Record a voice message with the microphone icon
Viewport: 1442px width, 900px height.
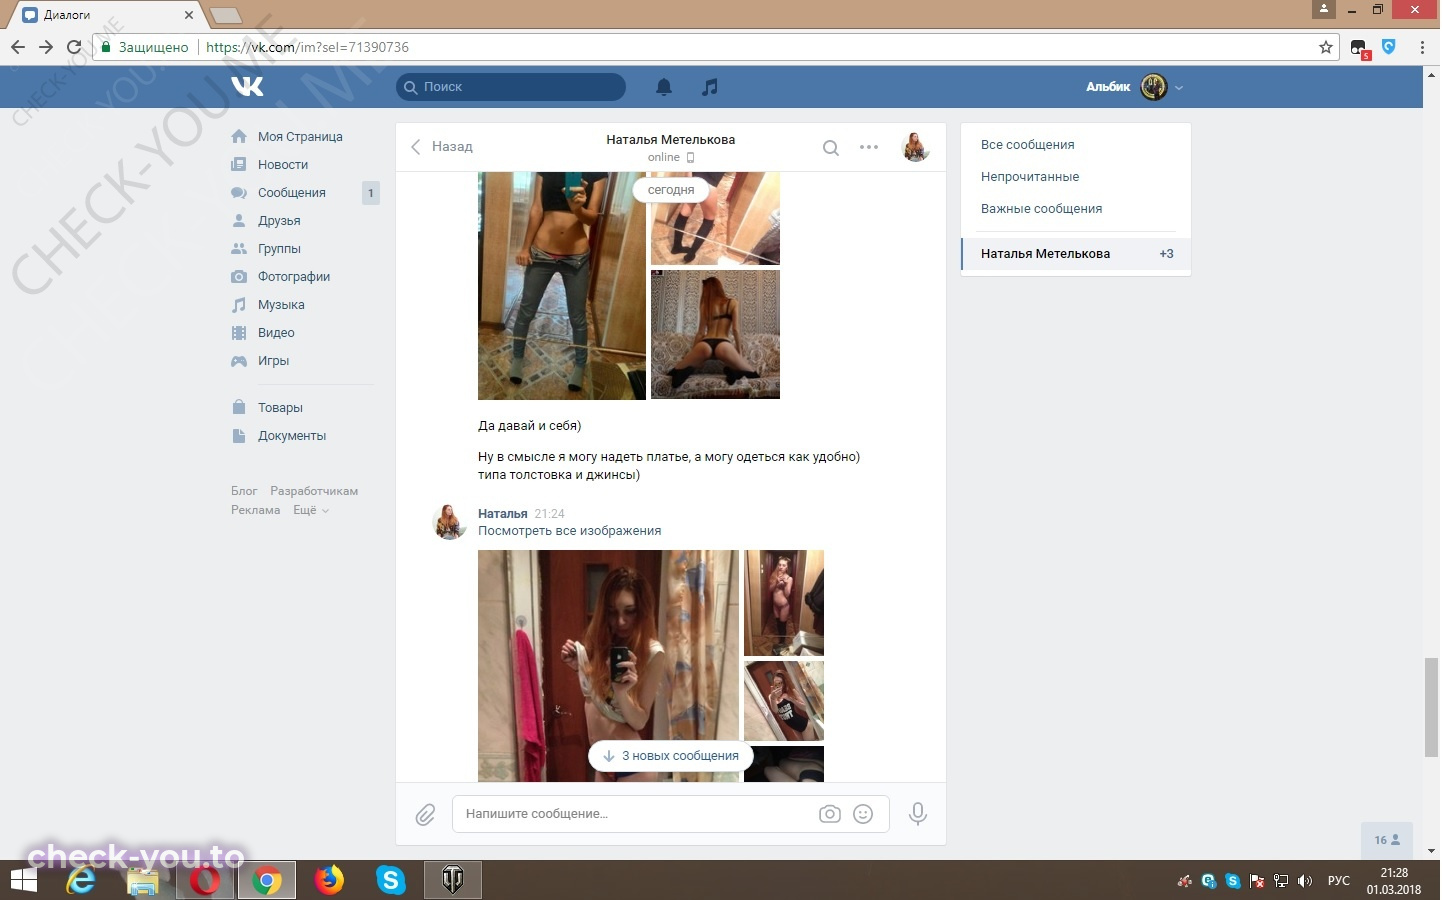[x=917, y=814]
